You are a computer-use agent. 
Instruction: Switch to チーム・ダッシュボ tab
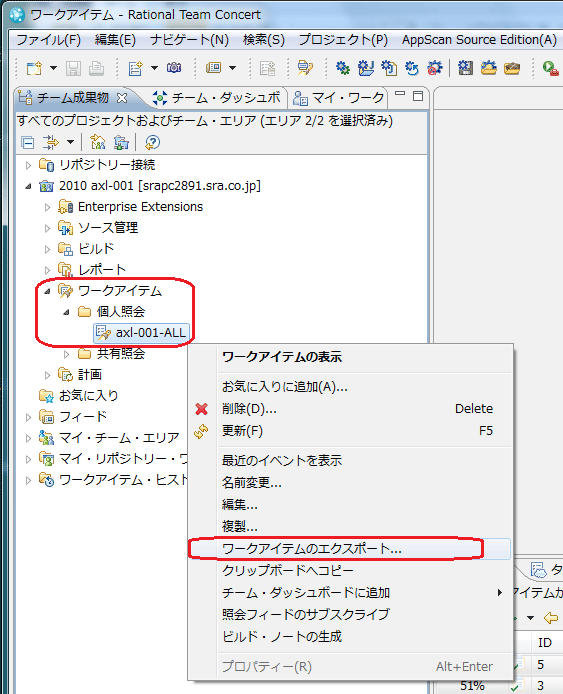[216, 98]
